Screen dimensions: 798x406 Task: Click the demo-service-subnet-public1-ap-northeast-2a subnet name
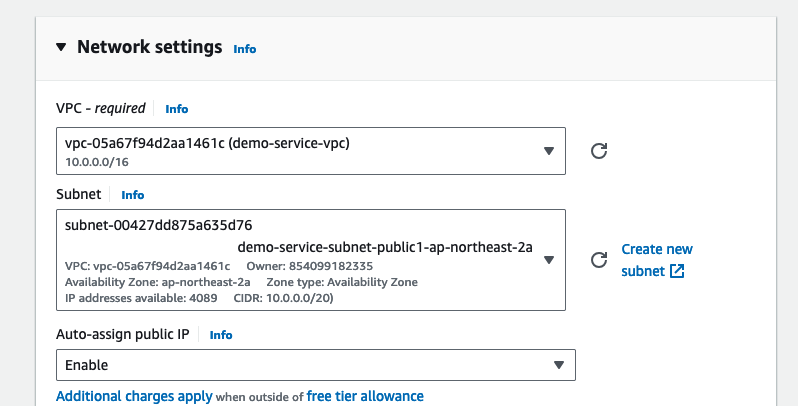[x=385, y=247]
